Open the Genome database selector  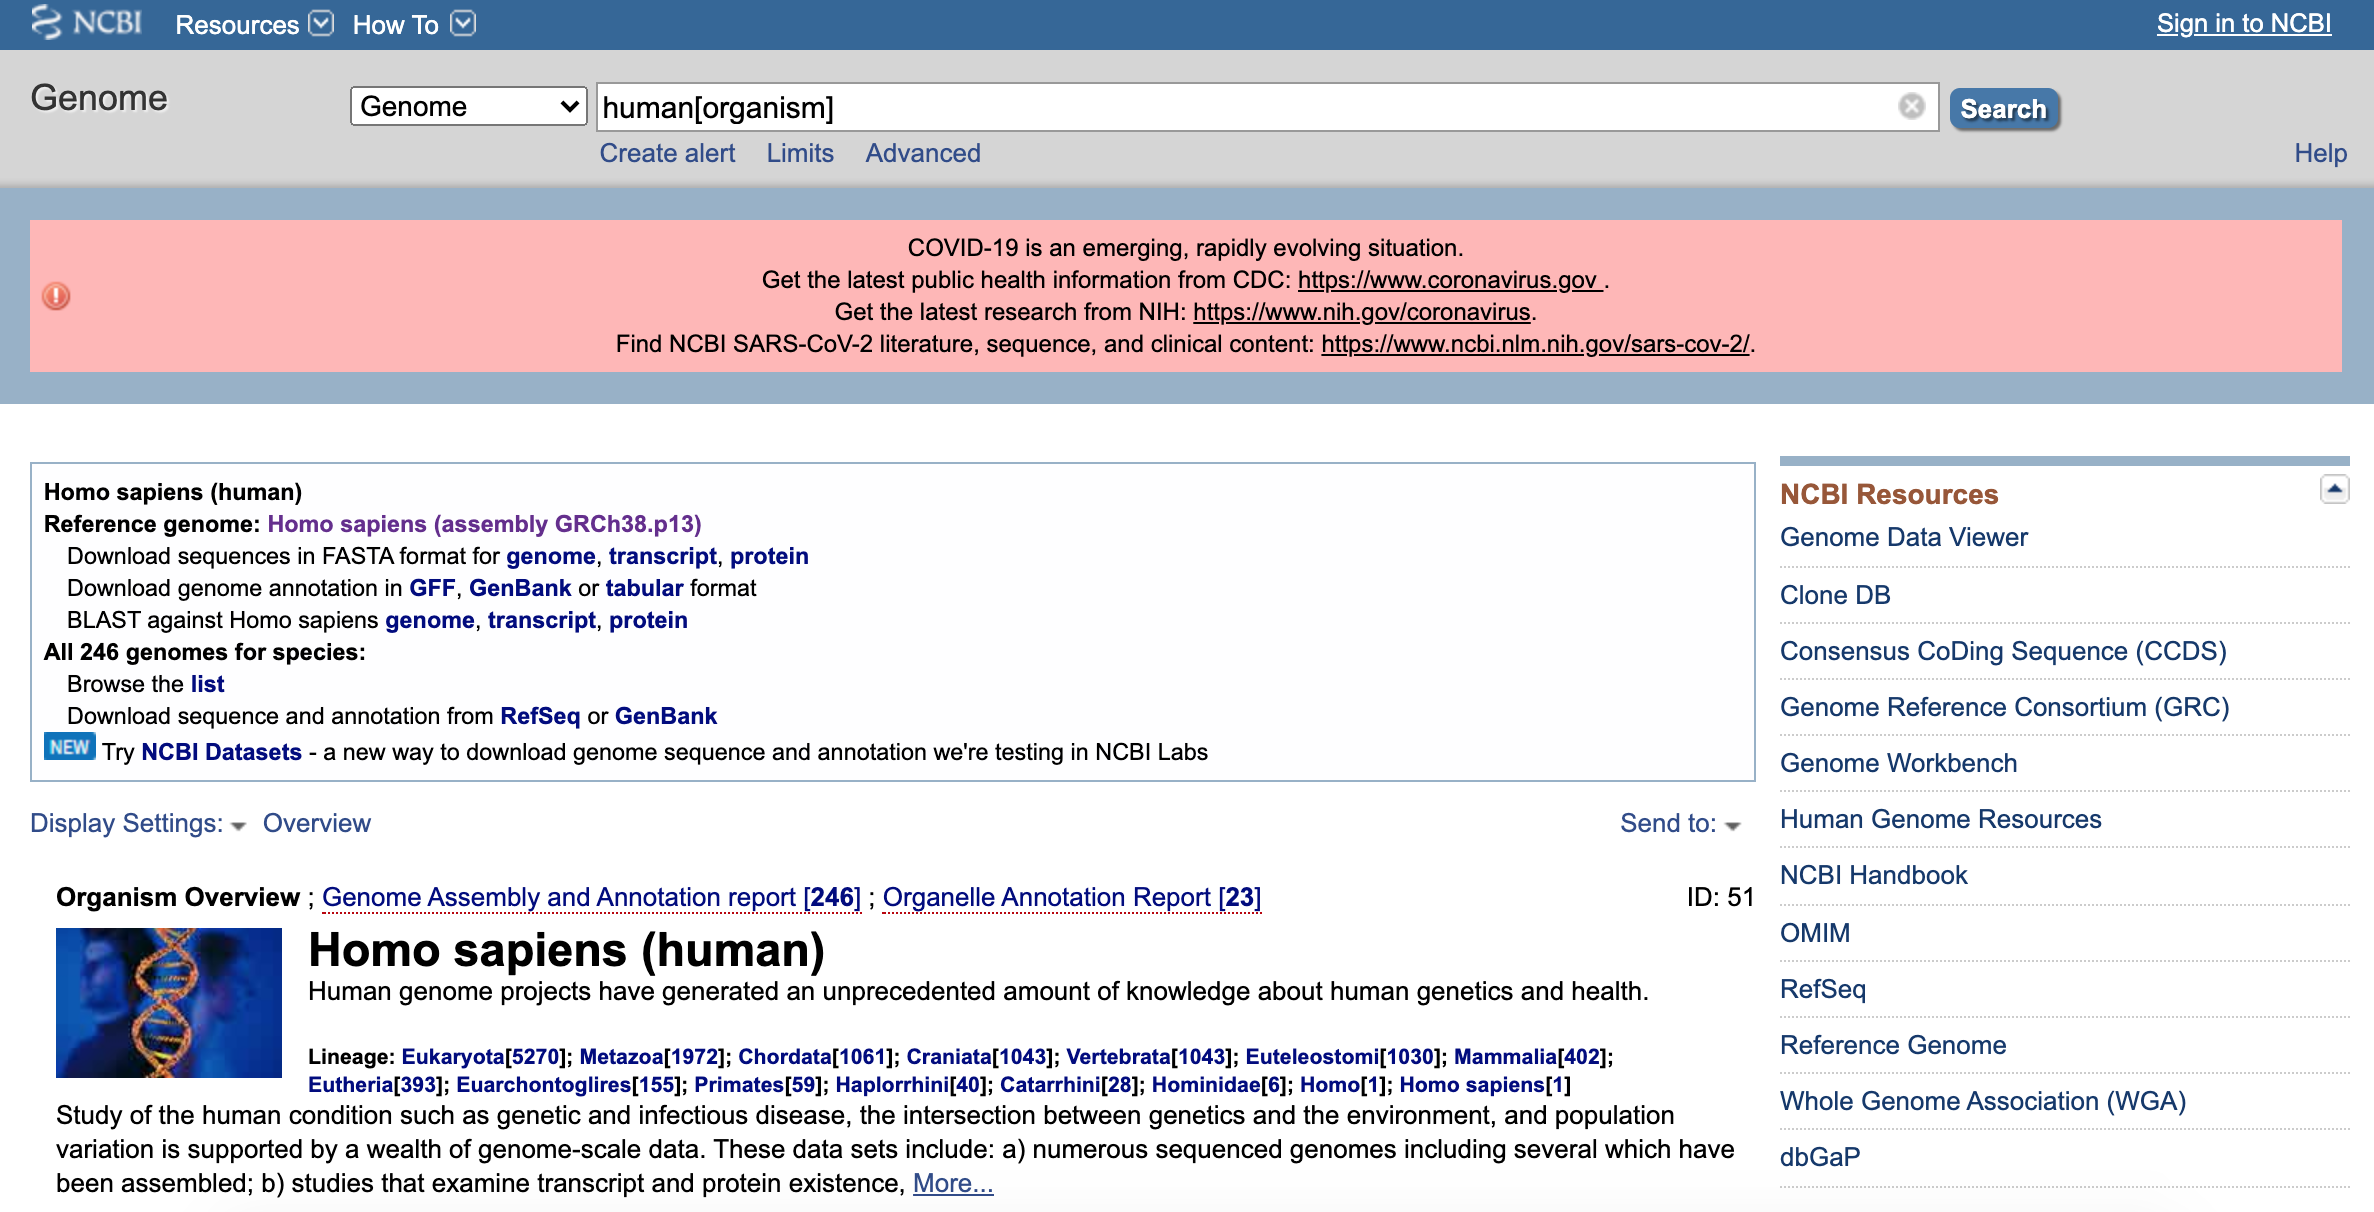468,106
